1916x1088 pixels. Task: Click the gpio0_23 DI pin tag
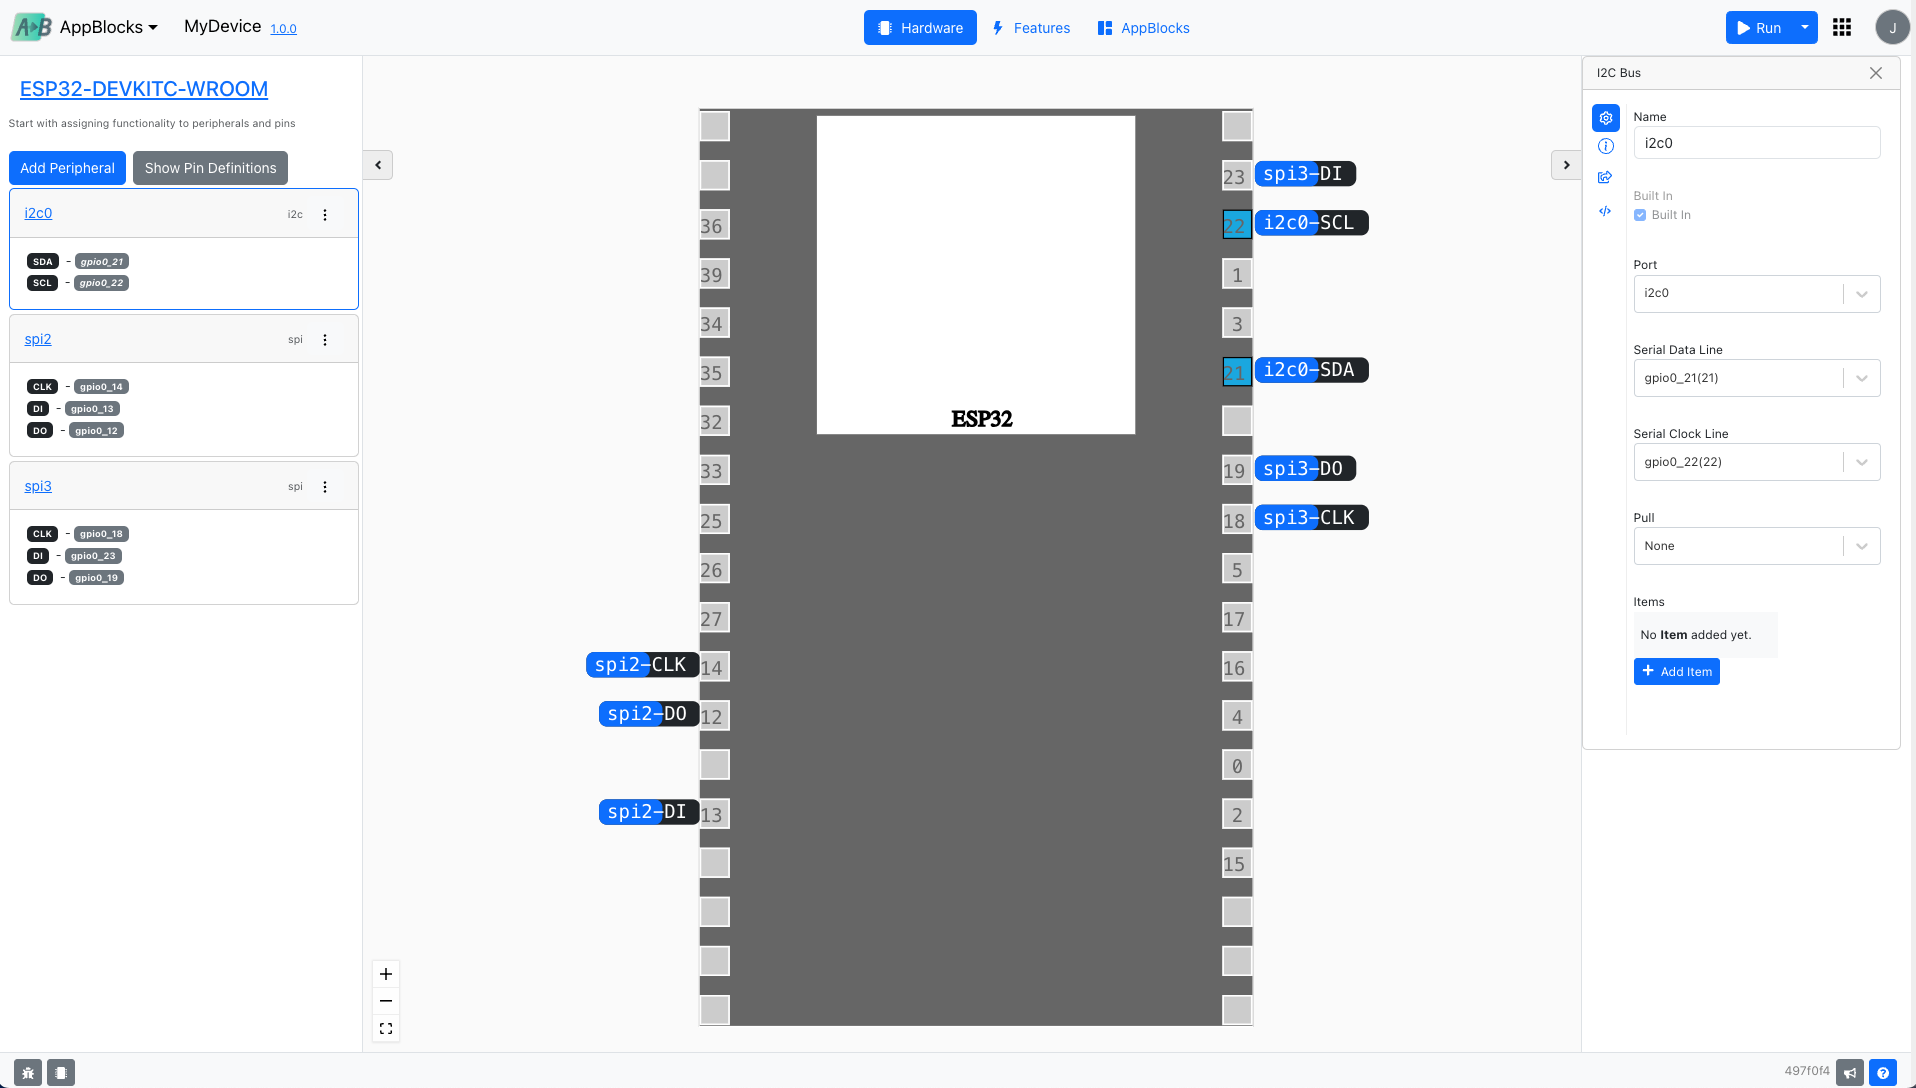[x=93, y=556]
